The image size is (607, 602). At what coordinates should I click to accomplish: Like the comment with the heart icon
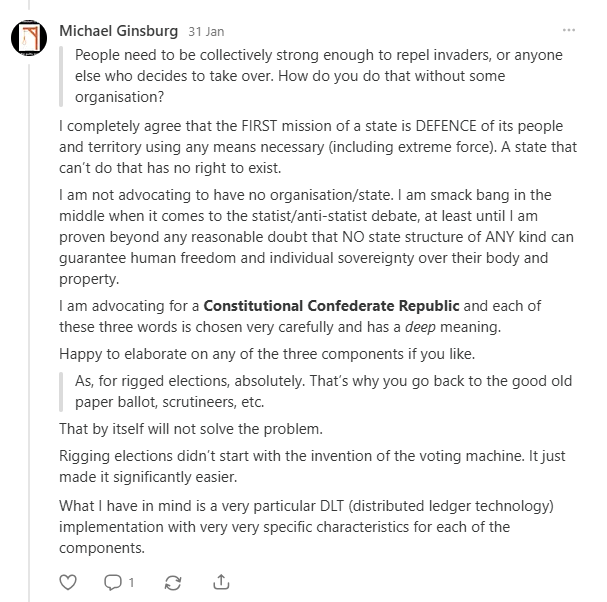coord(69,580)
